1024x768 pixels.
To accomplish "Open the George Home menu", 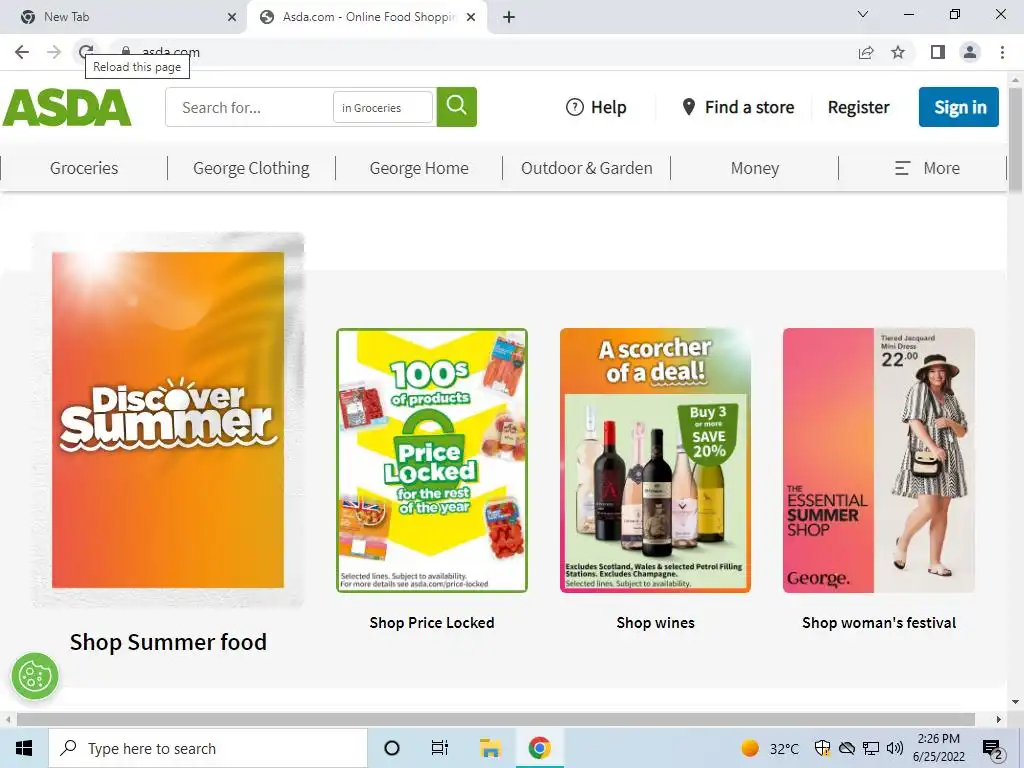I will coord(419,168).
